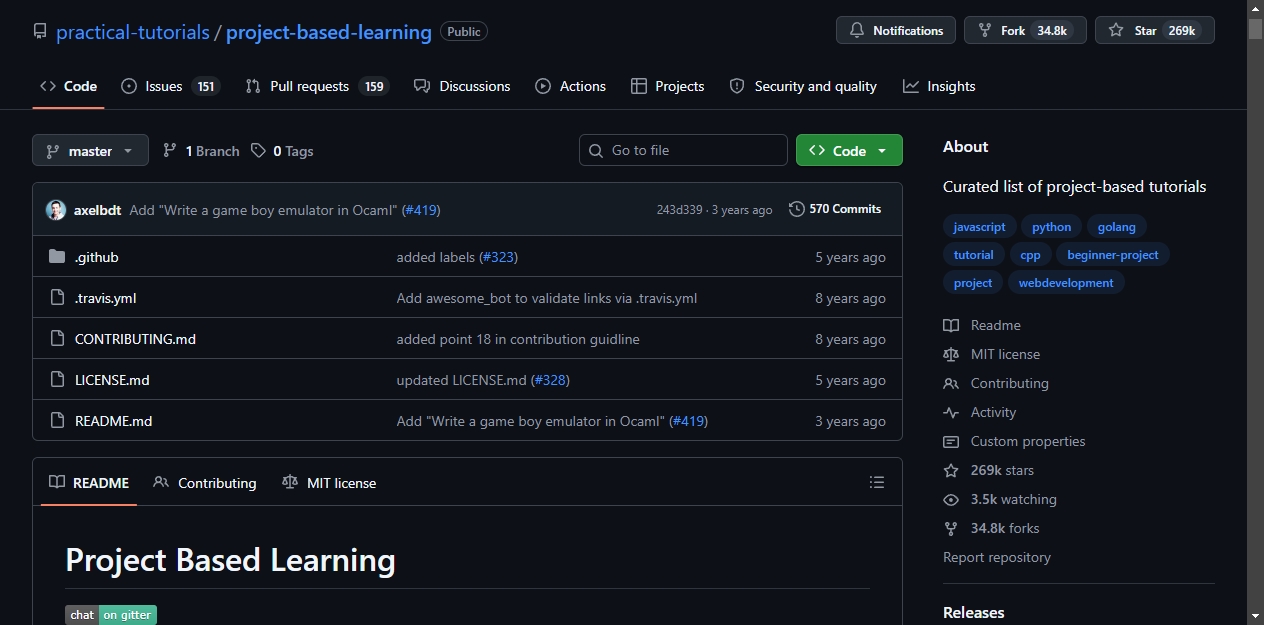Open the practical-tutorials owner link
This screenshot has width=1264, height=625.
(133, 32)
